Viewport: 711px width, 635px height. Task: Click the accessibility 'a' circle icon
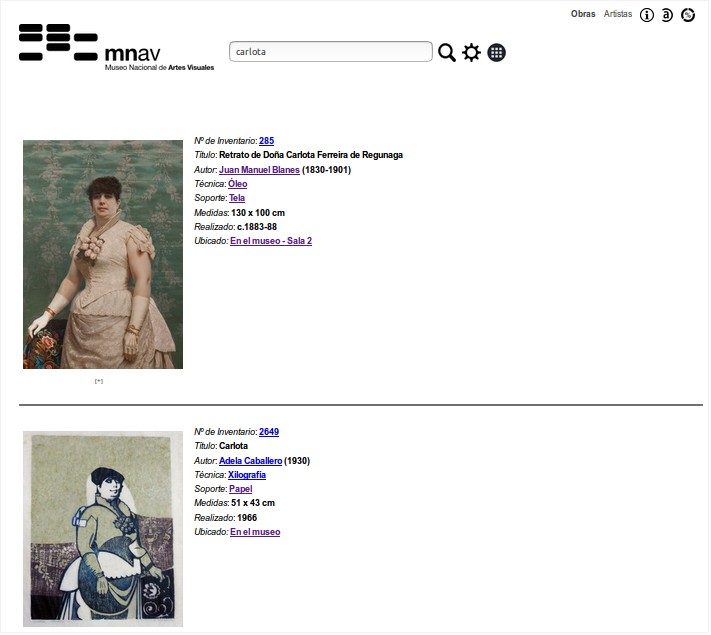pos(667,15)
